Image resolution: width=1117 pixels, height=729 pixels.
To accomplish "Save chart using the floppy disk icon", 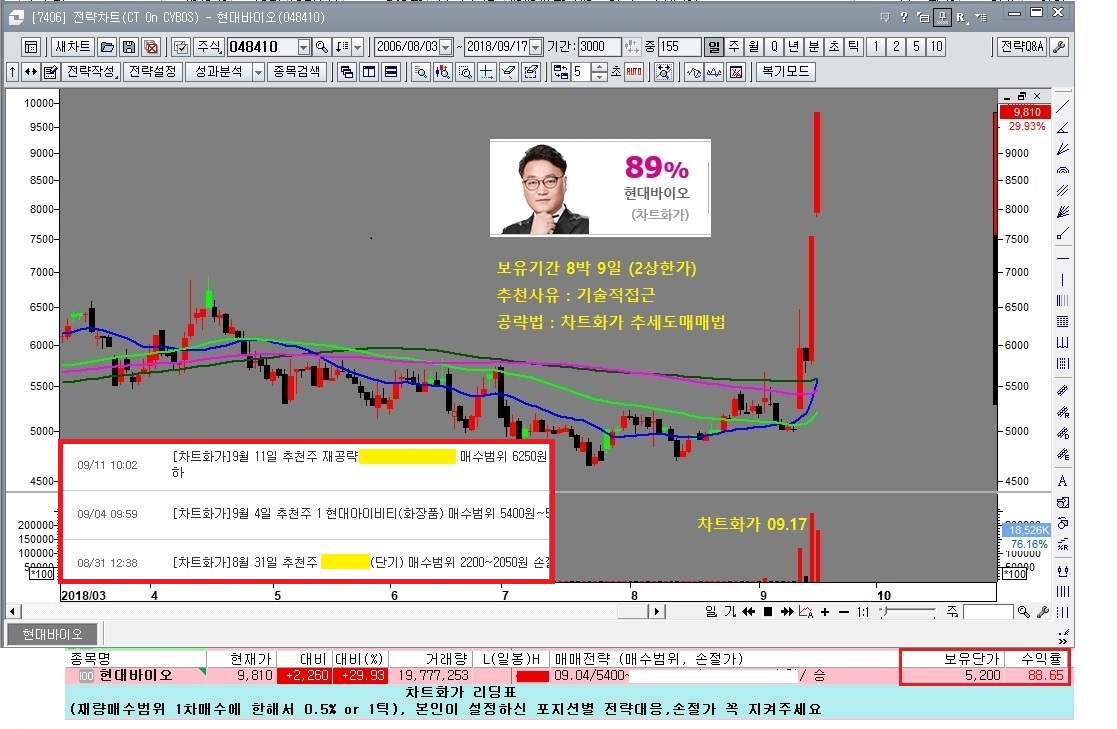I will 129,47.
